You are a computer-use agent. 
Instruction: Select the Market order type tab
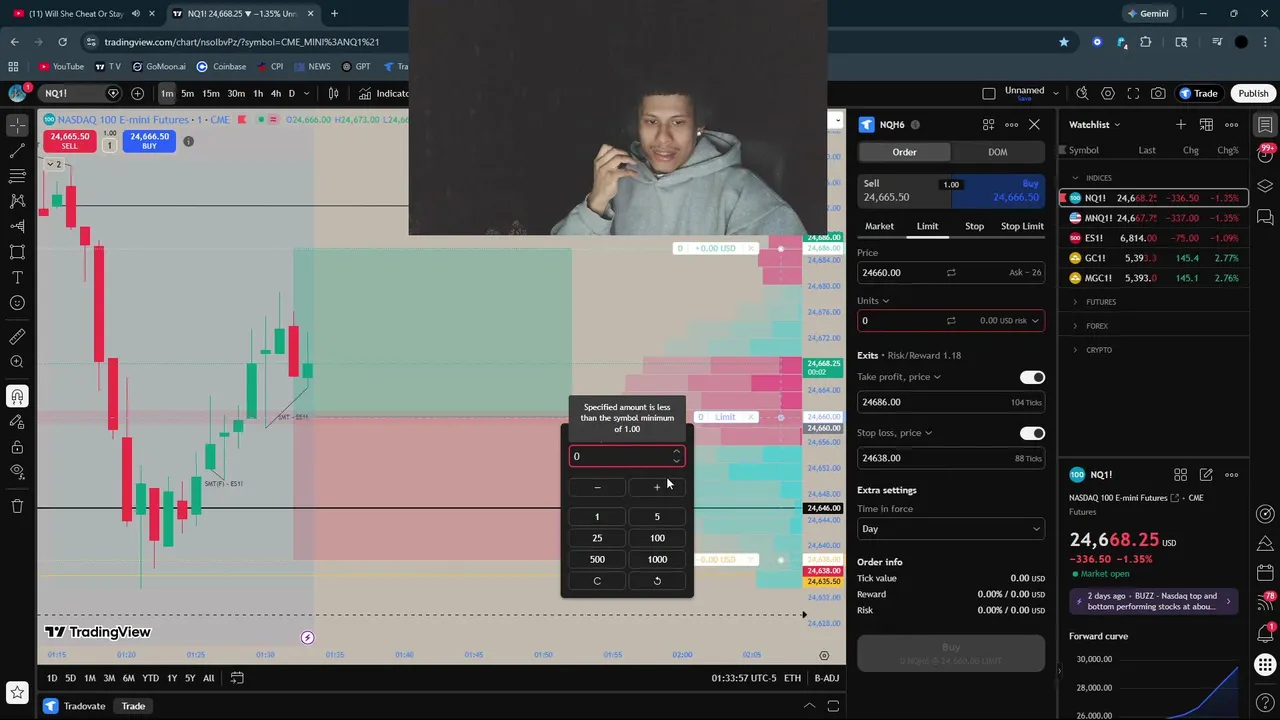[x=879, y=226]
